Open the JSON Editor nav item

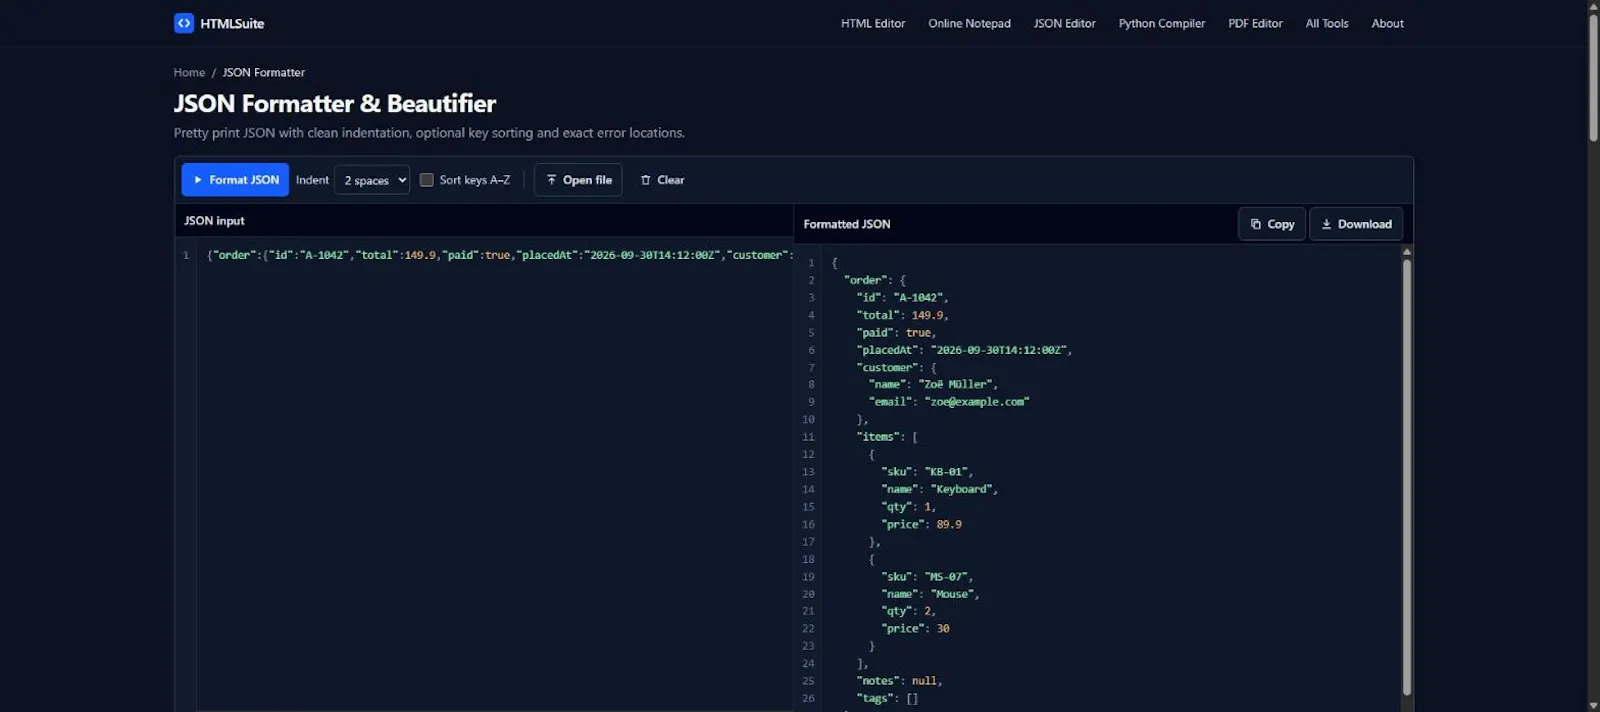(x=1064, y=23)
